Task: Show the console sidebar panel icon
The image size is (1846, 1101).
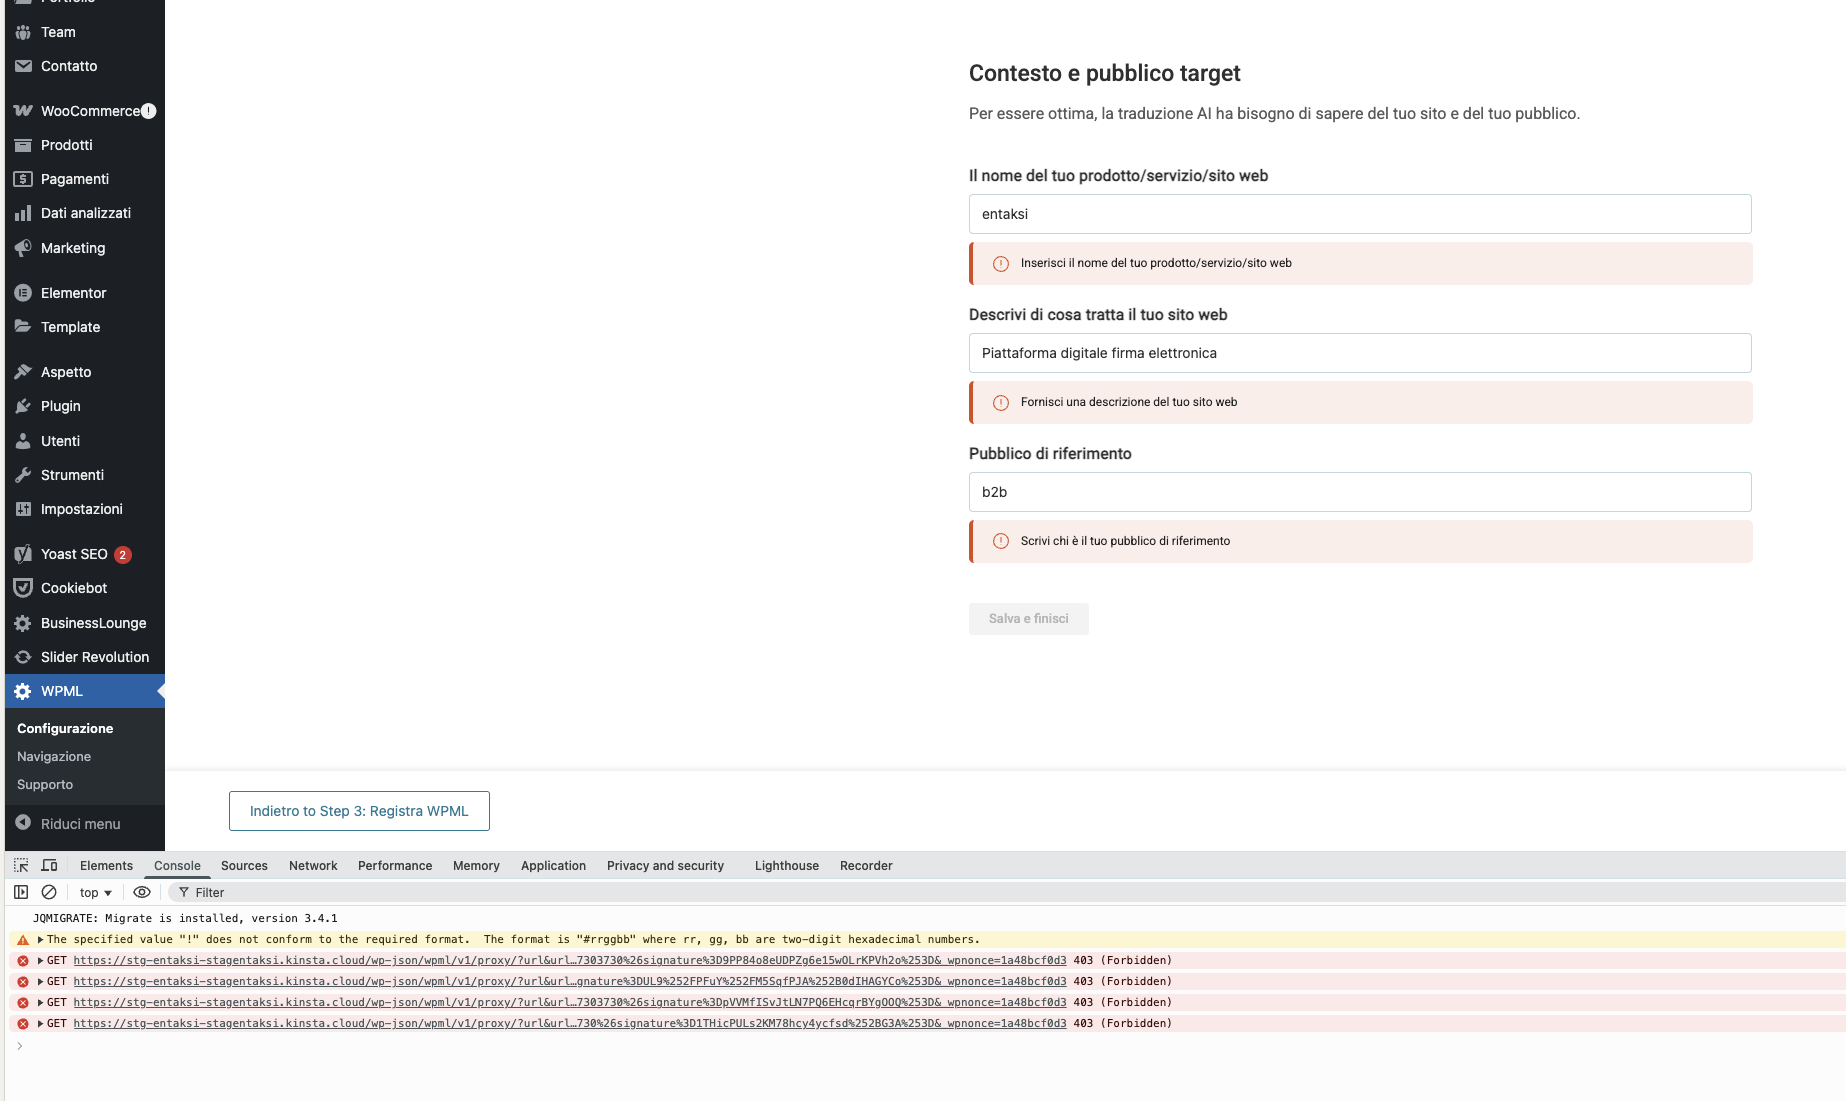Action: [x=21, y=892]
